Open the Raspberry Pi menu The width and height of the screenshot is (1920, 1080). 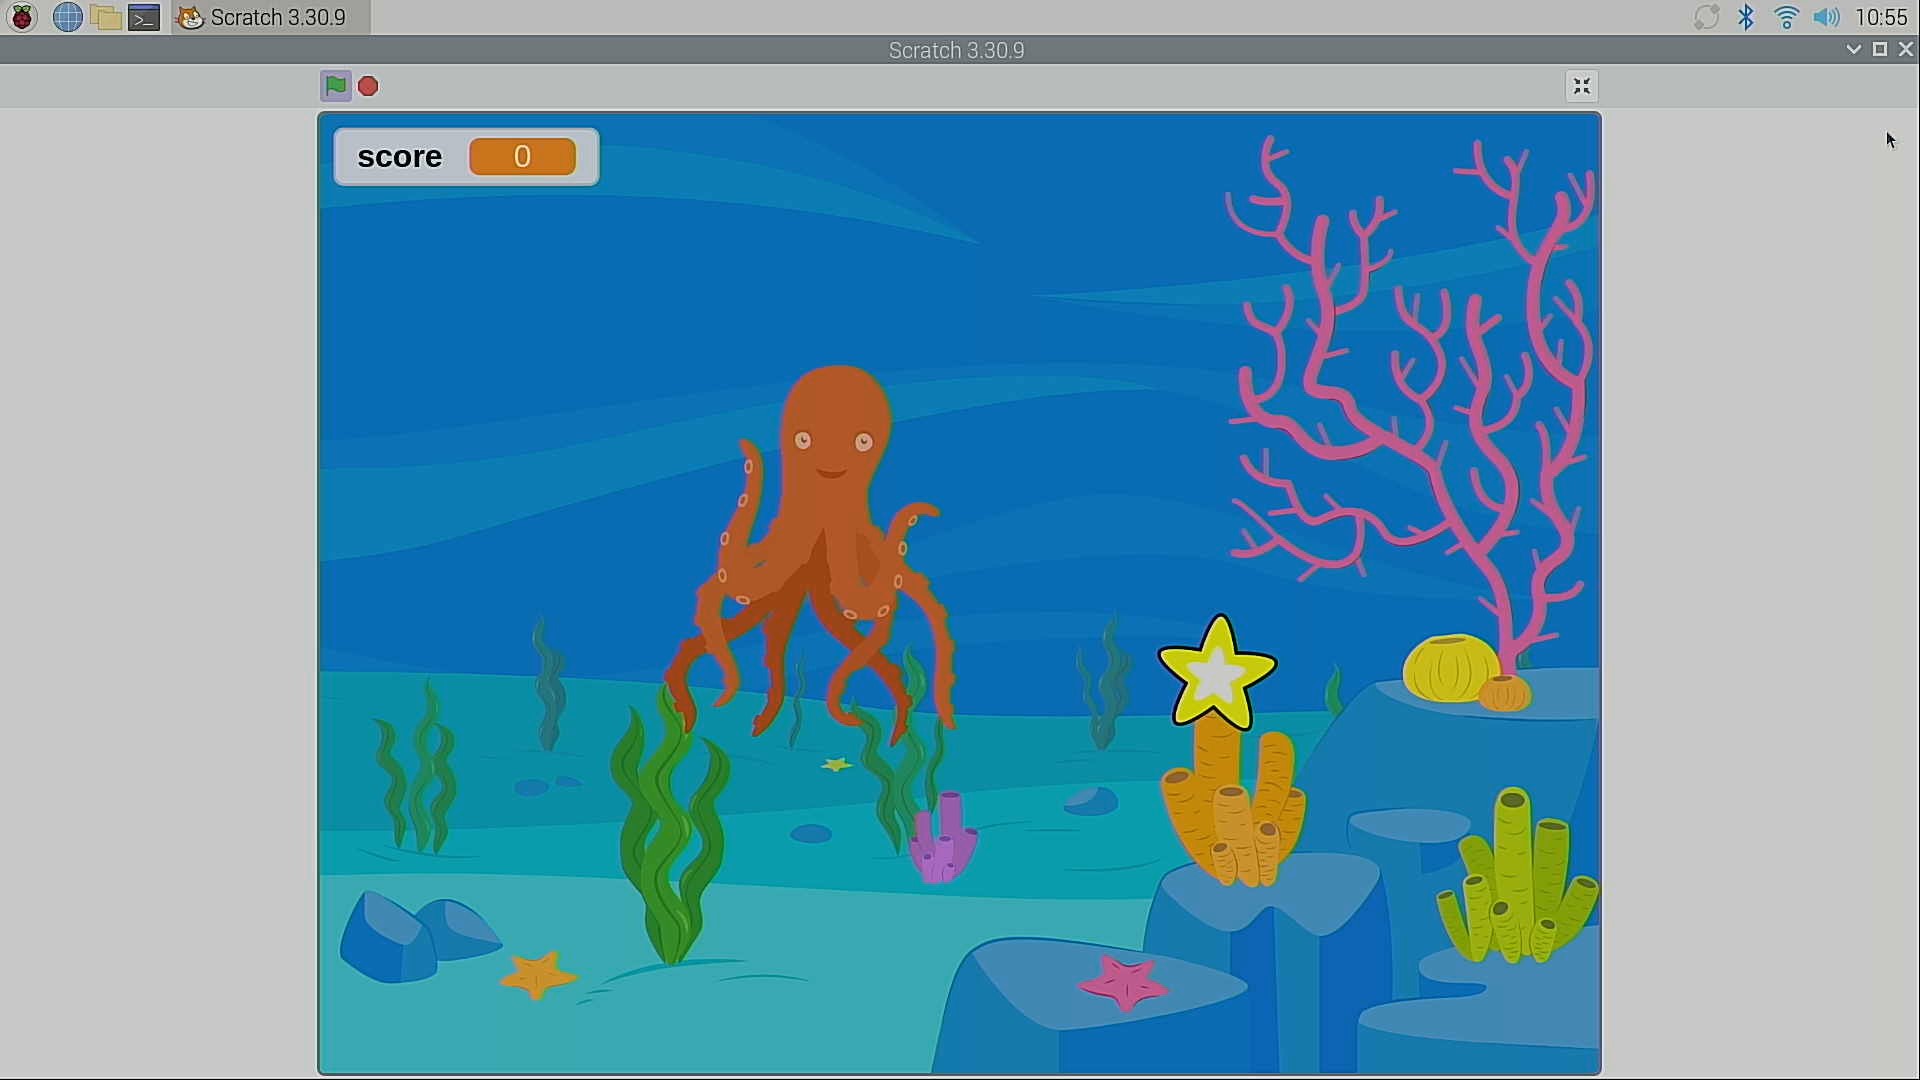(x=22, y=17)
